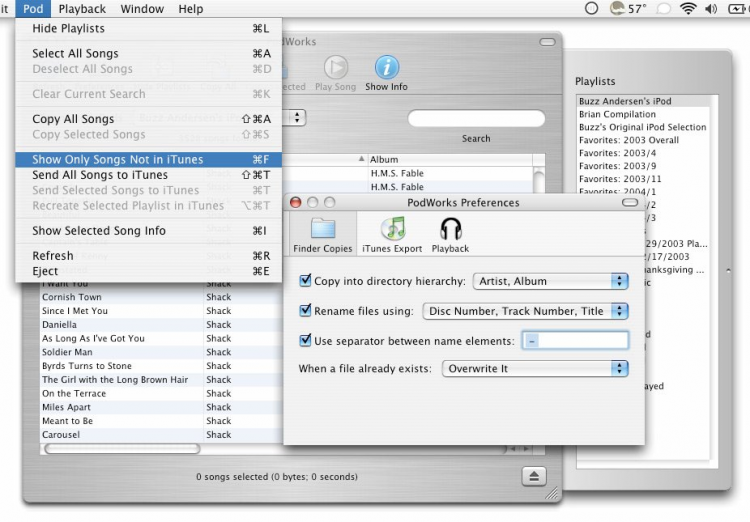Screen dimensions: 750x522
Task: Toggle Use separator between name elements checkbox
Action: point(305,340)
